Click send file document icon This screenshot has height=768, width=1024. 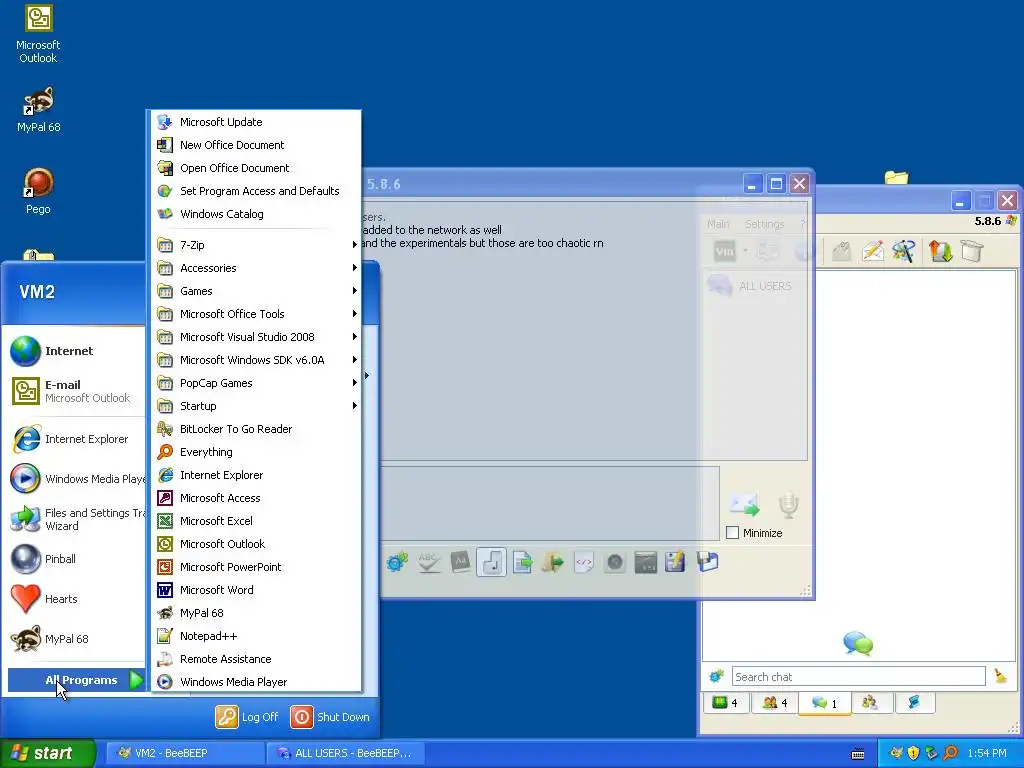pos(522,562)
